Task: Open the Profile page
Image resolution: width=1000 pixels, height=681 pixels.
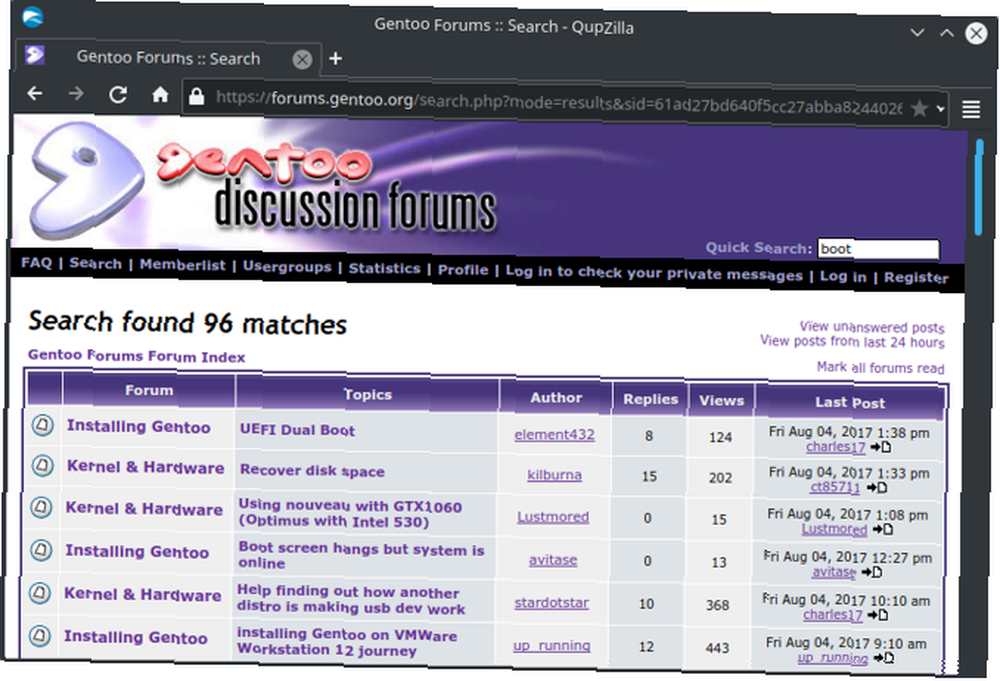Action: pos(463,270)
